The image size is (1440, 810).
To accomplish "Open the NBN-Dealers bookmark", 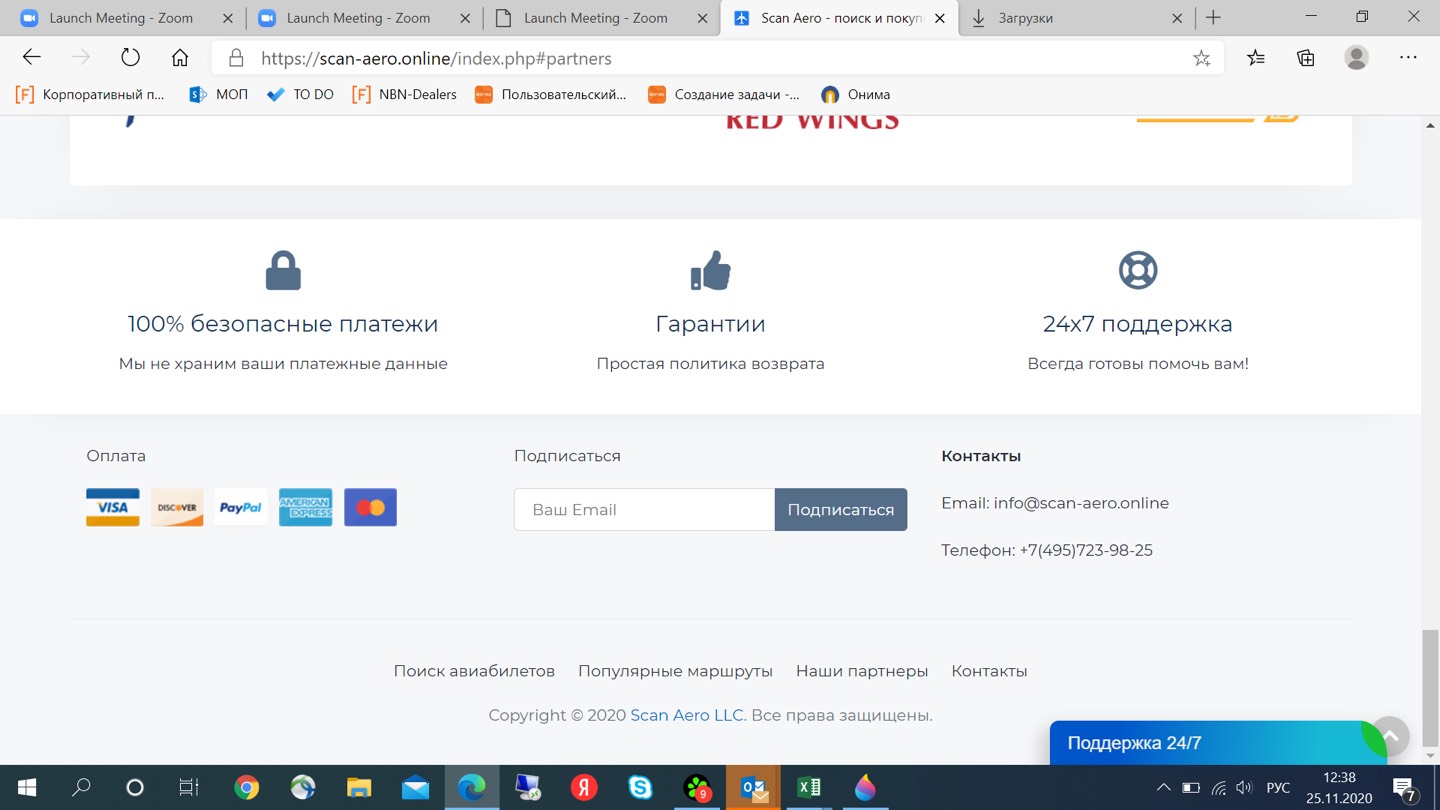I will tap(405, 94).
